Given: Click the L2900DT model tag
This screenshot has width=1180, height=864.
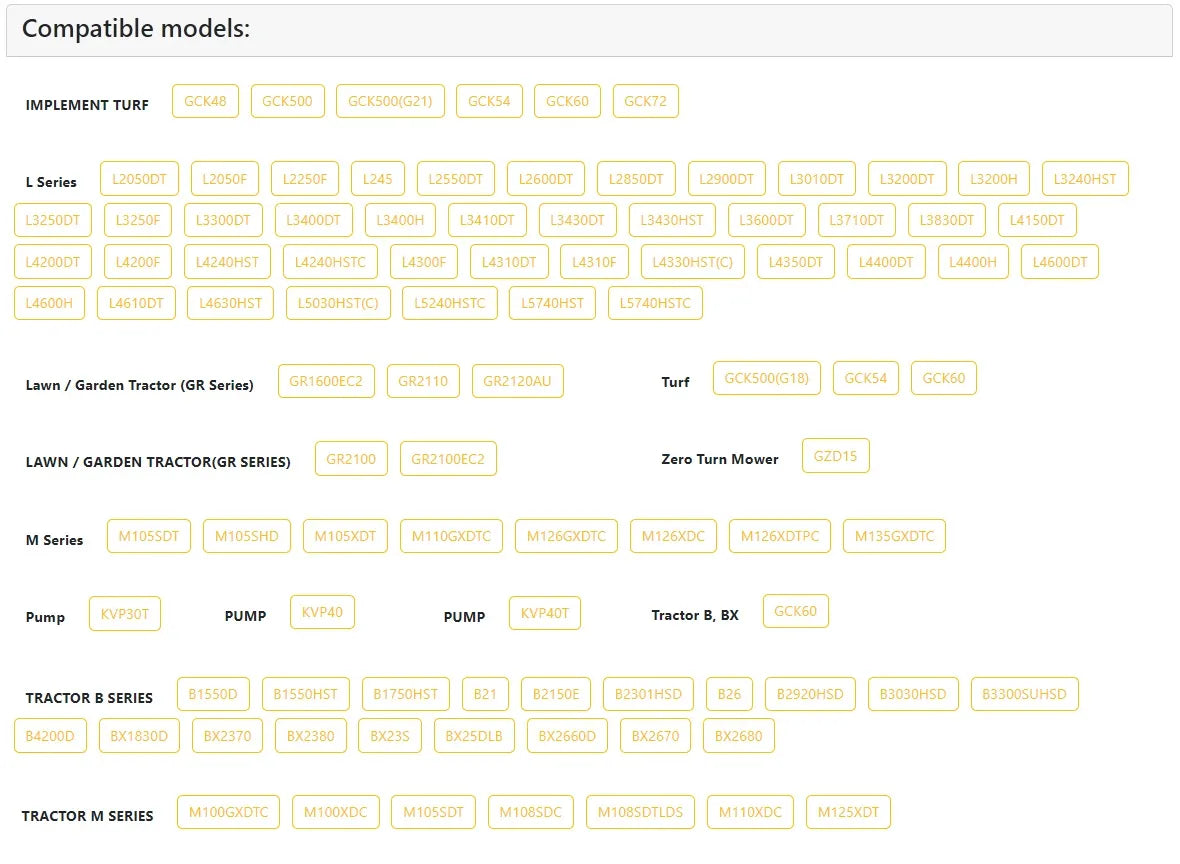Looking at the screenshot, I should point(726,179).
